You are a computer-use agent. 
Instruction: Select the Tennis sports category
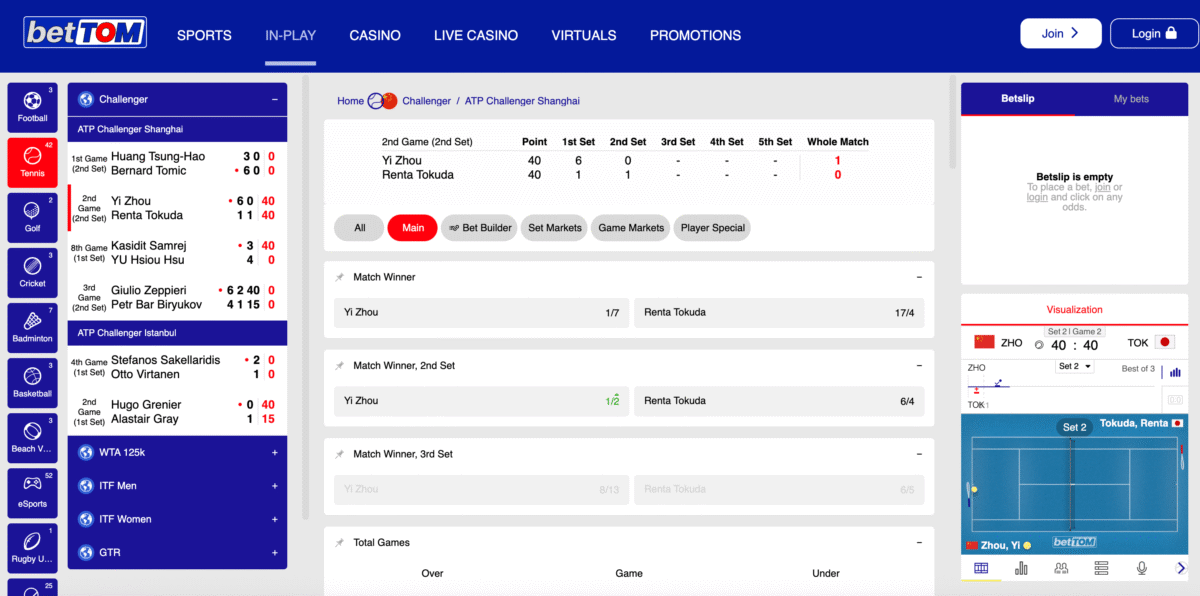[32, 162]
